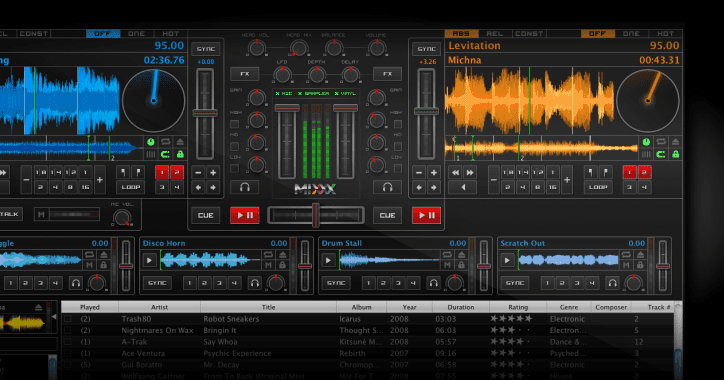The height and width of the screenshot is (380, 724).
Task: Toggle headphone cue for Scratch Out sampler
Action: pyautogui.click(x=612, y=283)
